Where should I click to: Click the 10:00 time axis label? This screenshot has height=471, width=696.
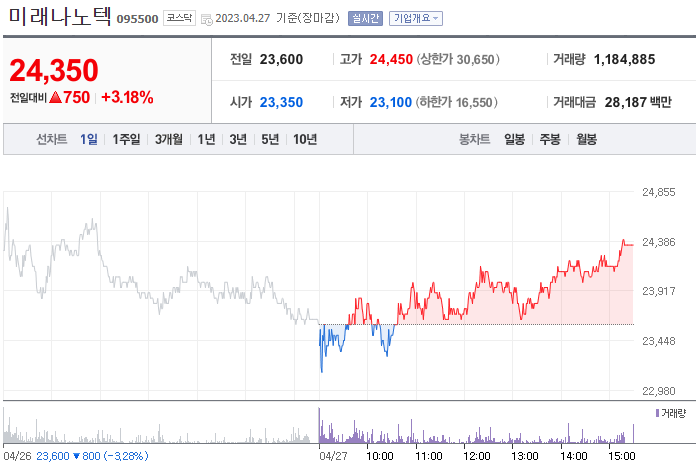pyautogui.click(x=380, y=456)
